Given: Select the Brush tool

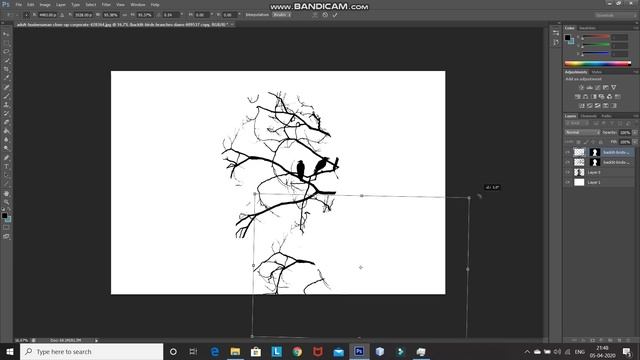Looking at the screenshot, I should point(6,96).
